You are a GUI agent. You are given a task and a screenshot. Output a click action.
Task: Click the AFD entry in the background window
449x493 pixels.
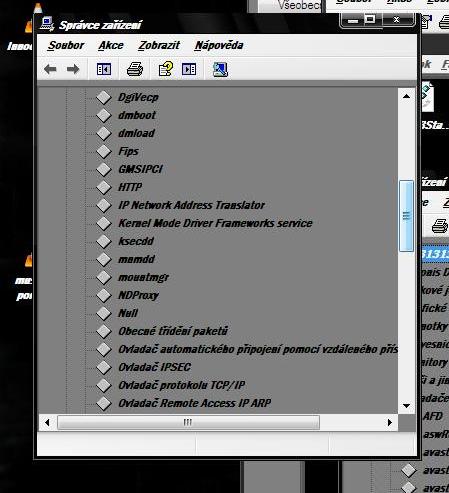pos(433,416)
